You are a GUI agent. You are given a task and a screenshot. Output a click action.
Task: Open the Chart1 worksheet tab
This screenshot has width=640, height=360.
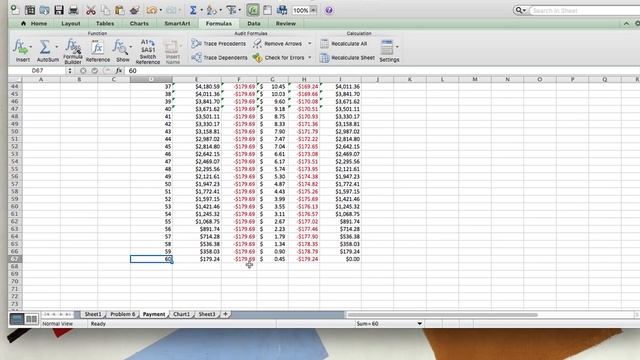(181, 314)
